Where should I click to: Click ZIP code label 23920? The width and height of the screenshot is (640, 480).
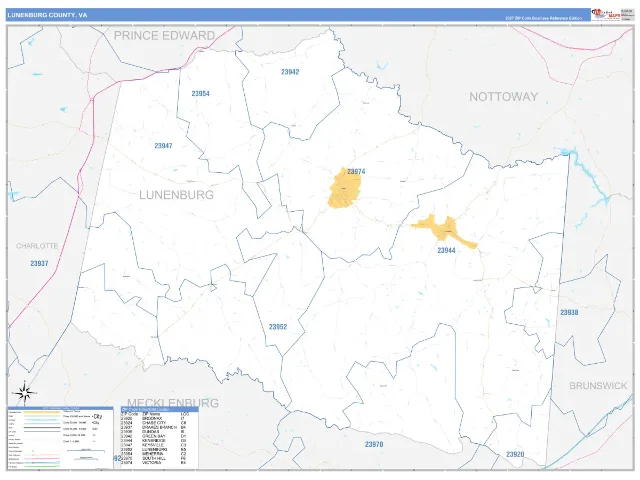click(515, 454)
